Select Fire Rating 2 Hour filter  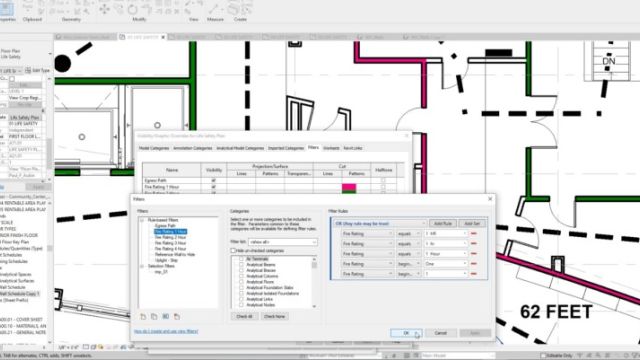click(170, 237)
